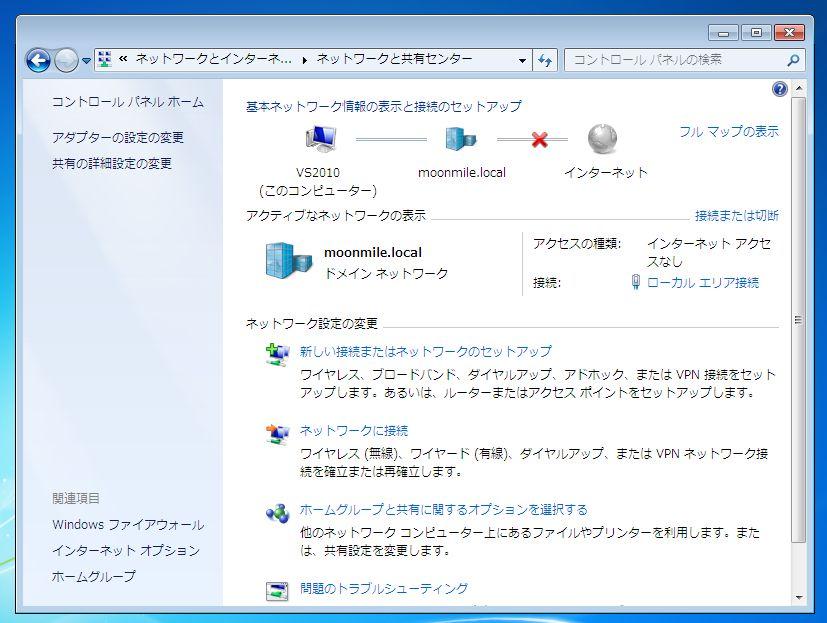Click the コントロール パネルの検索 search field

coord(675,60)
